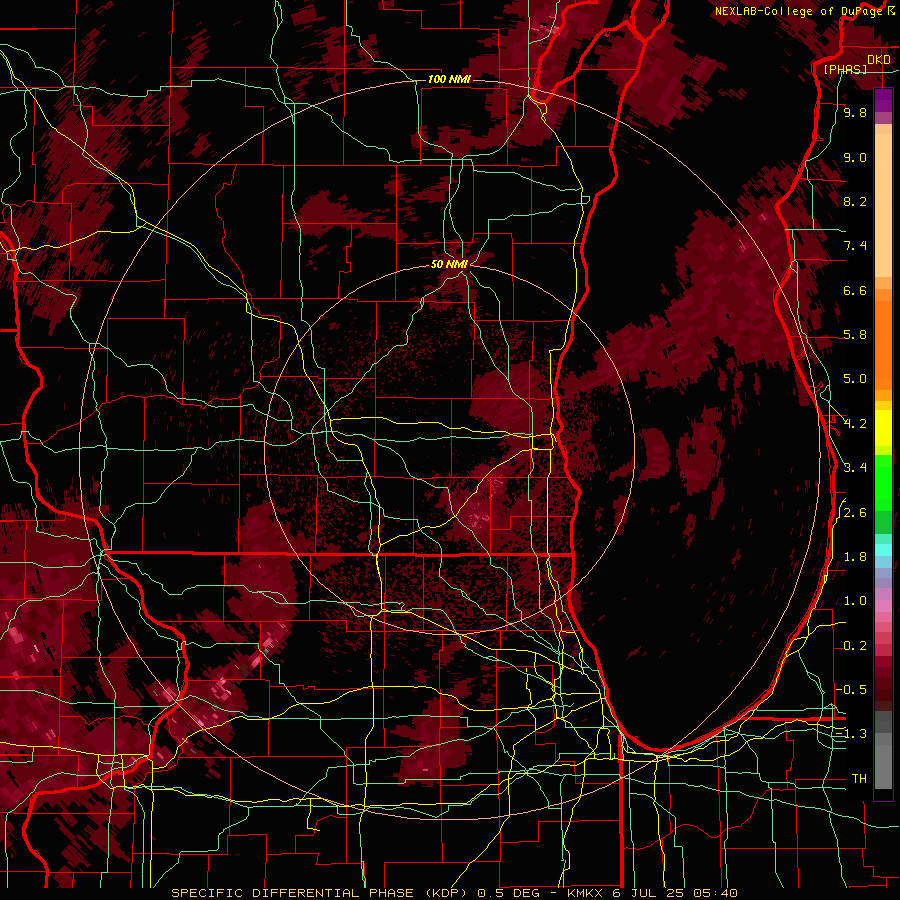The width and height of the screenshot is (900, 900).
Task: Click the DKD label above the color scale
Action: pos(879,60)
